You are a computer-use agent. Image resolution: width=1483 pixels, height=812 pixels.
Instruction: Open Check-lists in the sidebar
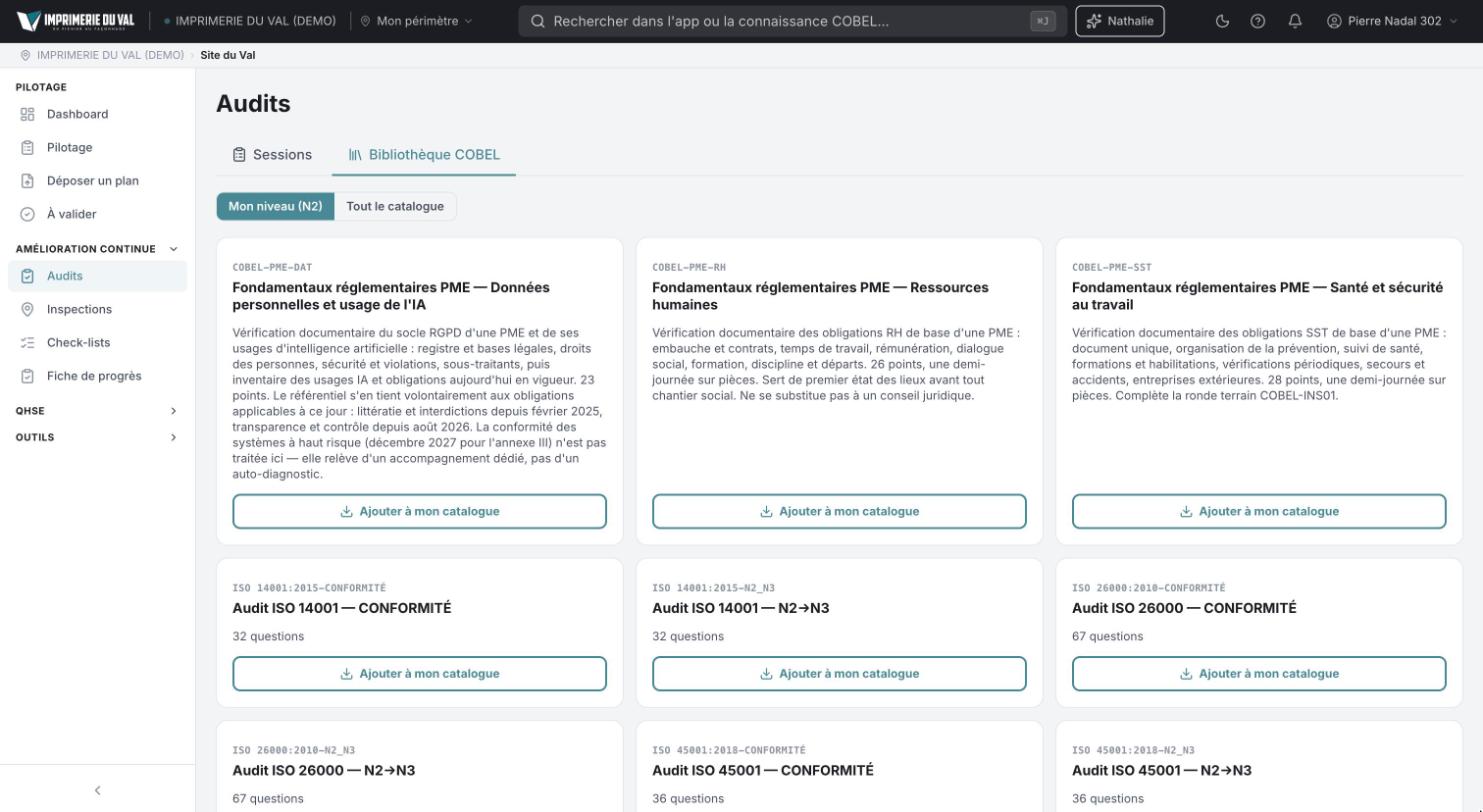coord(97,342)
